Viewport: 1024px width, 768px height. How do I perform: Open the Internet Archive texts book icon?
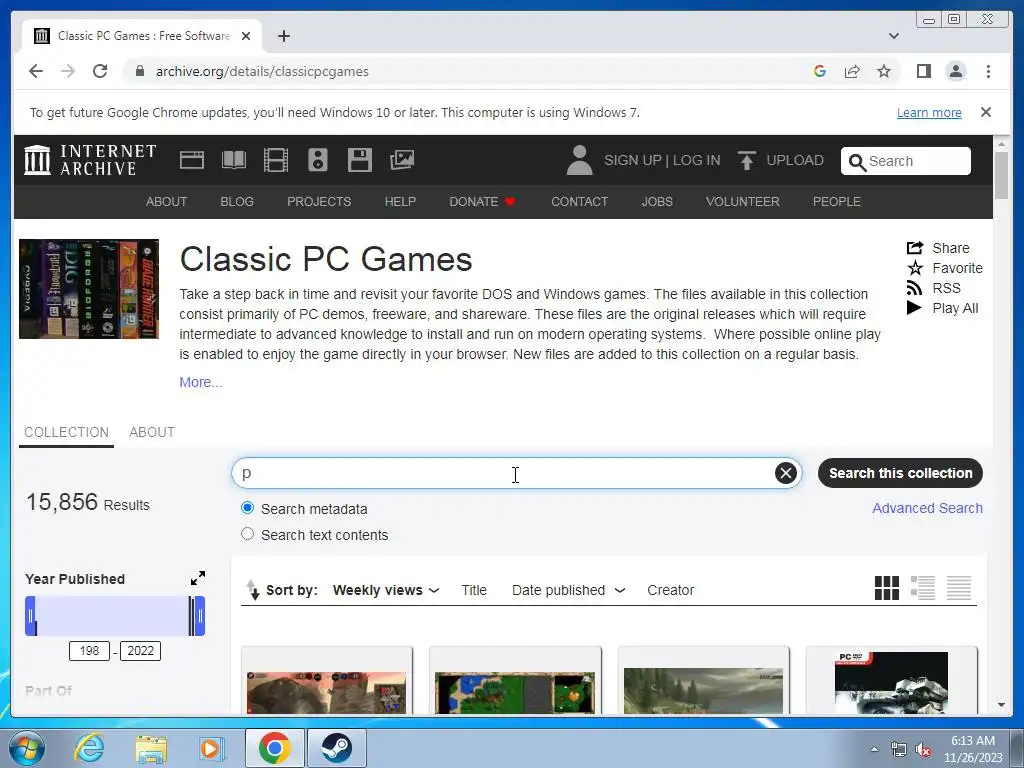coord(234,160)
